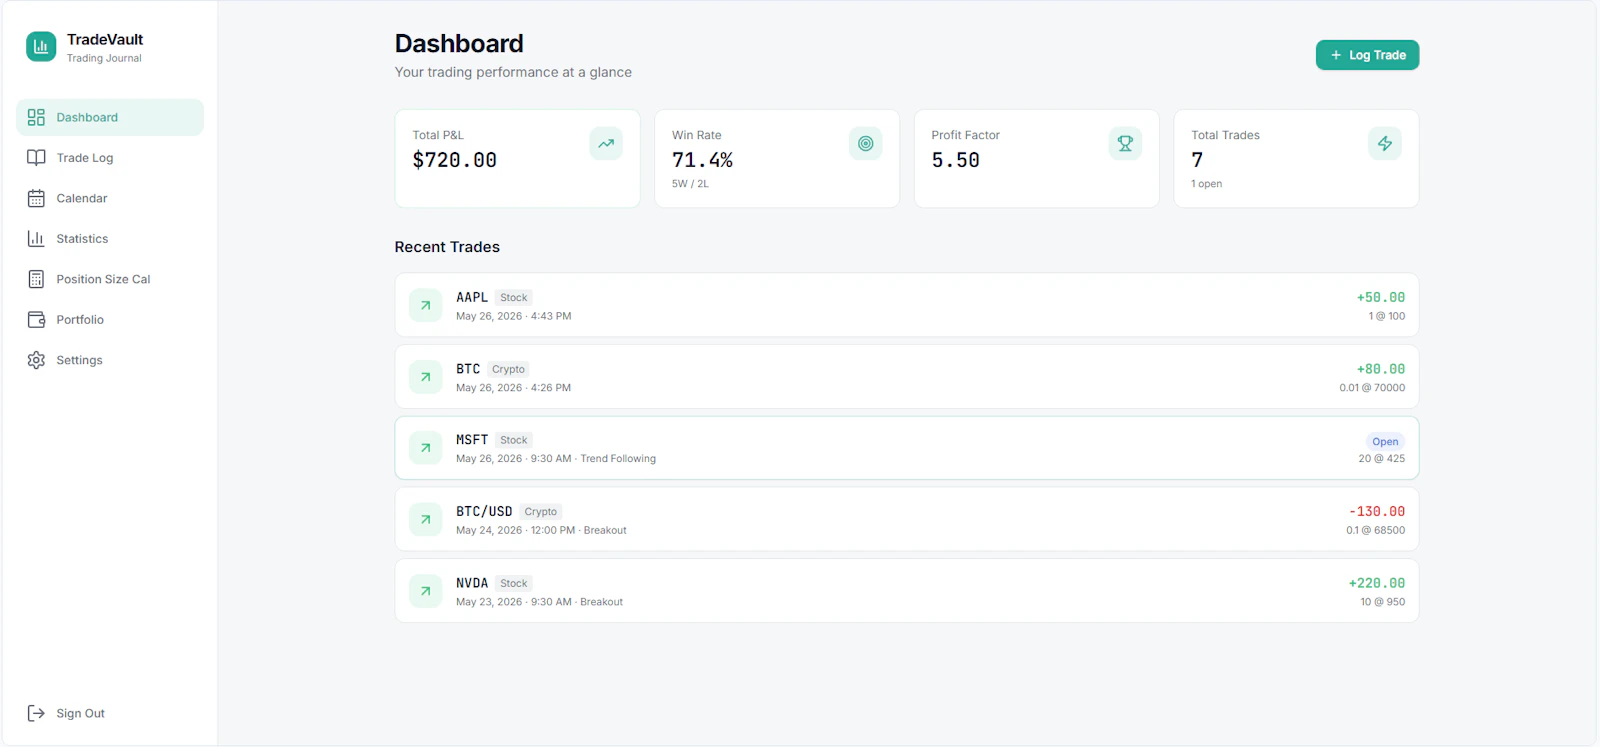This screenshot has width=1600, height=747.
Task: Click the Dashboard grid icon in sidebar
Action: (x=36, y=117)
